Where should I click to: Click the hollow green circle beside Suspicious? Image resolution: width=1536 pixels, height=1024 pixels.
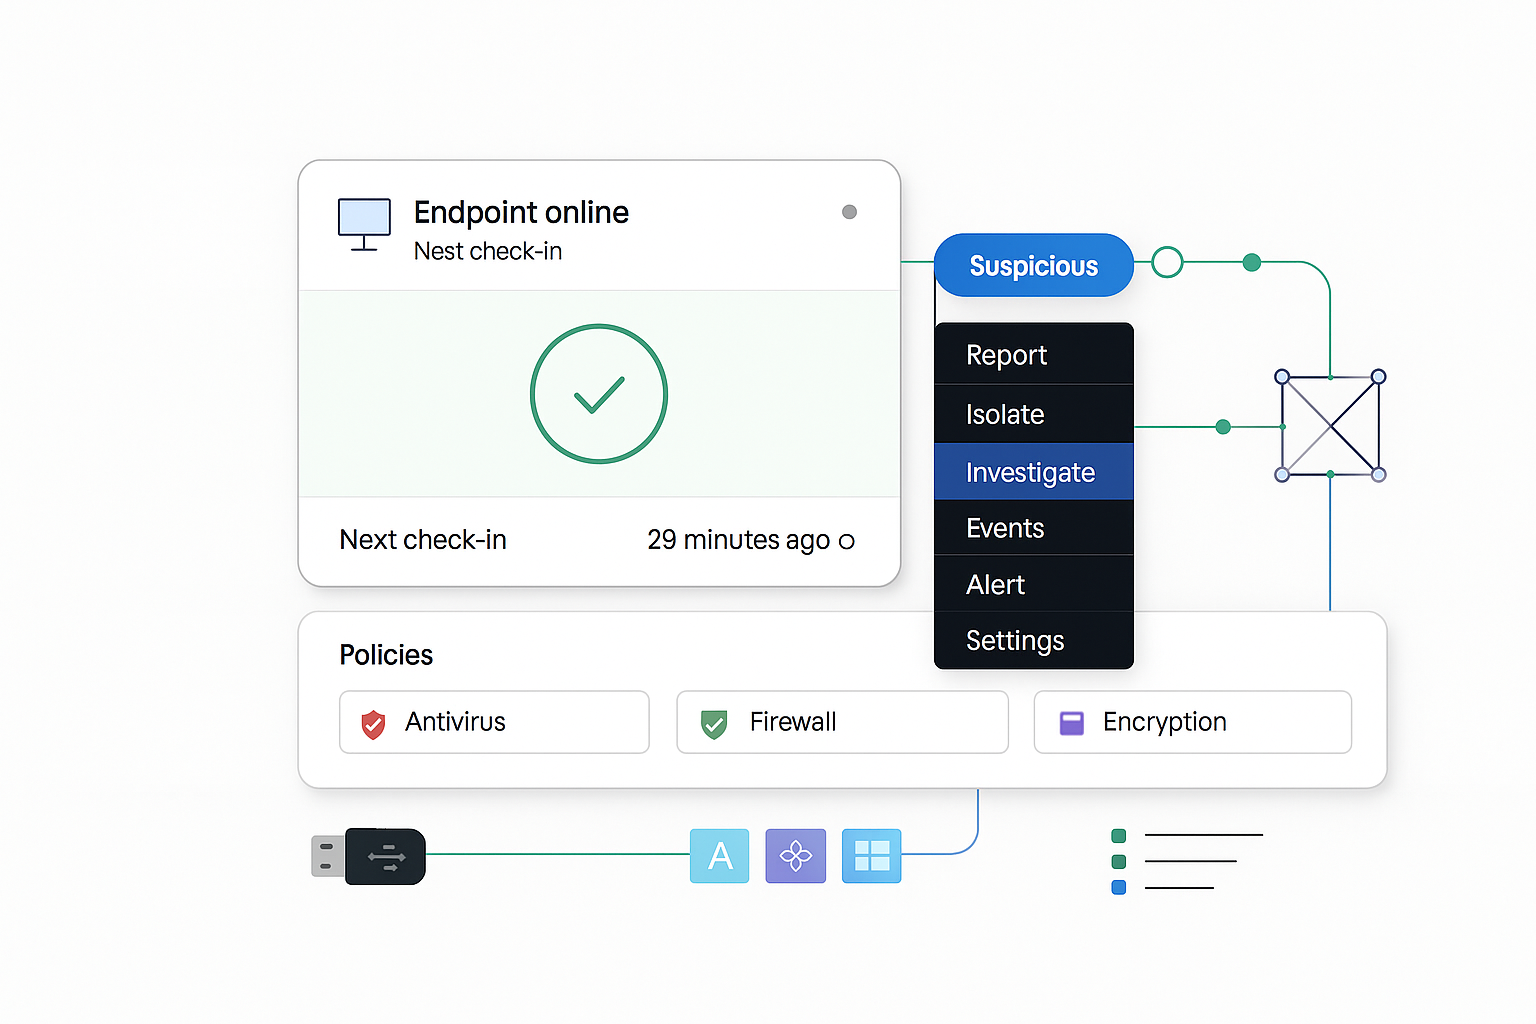tap(1167, 262)
